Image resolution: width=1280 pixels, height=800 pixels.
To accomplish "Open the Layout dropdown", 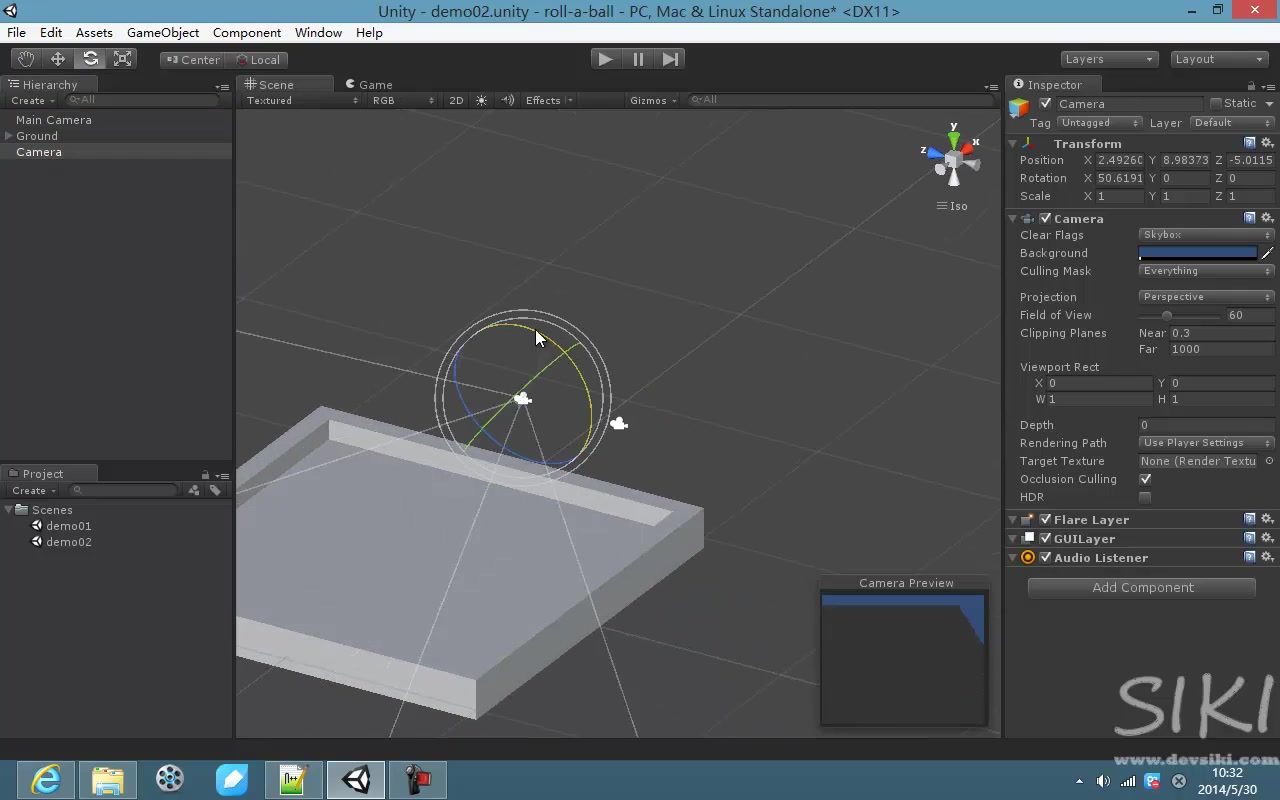I will click(x=1219, y=59).
